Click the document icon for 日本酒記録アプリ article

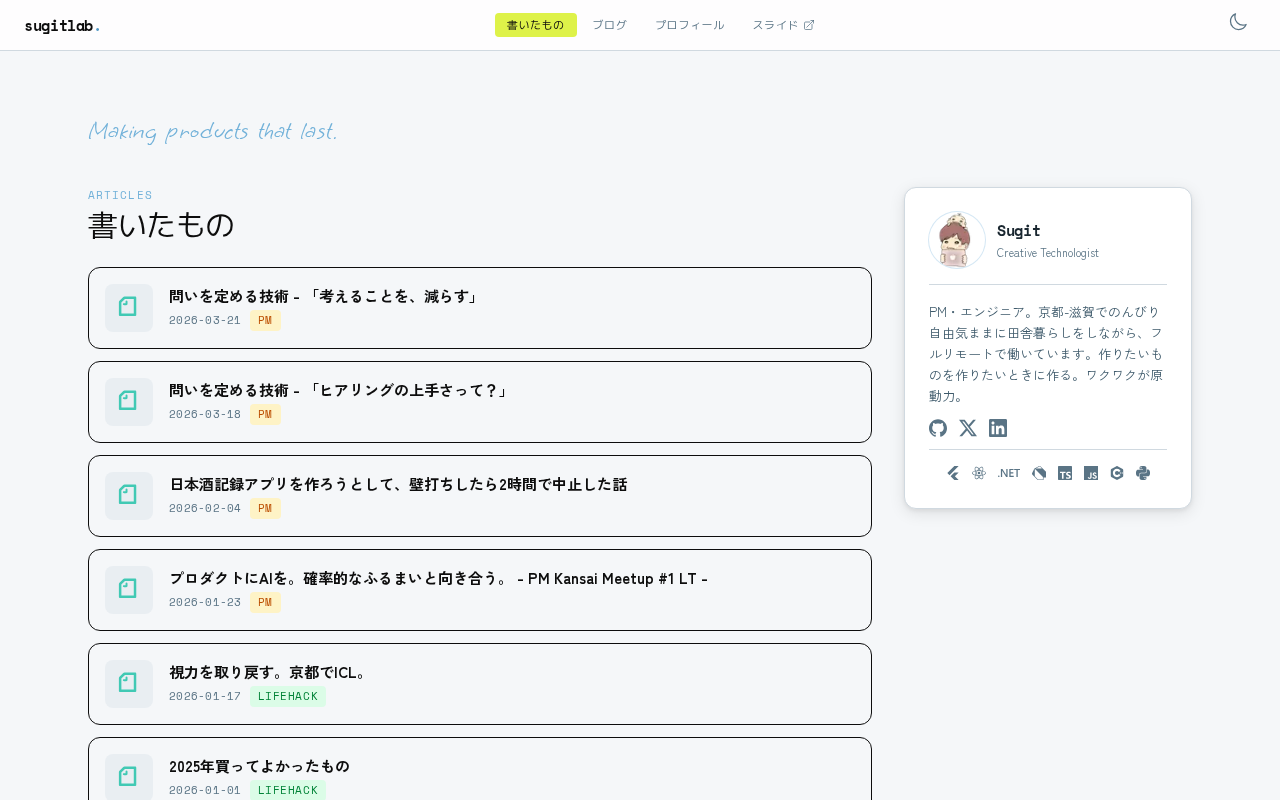click(x=129, y=496)
